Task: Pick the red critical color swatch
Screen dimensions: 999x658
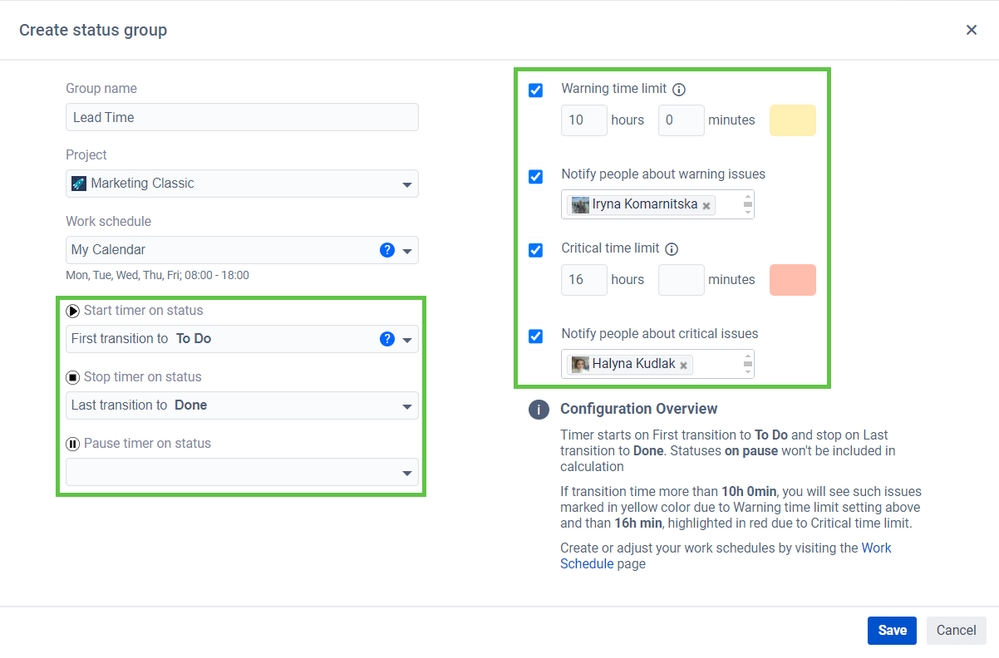Action: (x=793, y=280)
